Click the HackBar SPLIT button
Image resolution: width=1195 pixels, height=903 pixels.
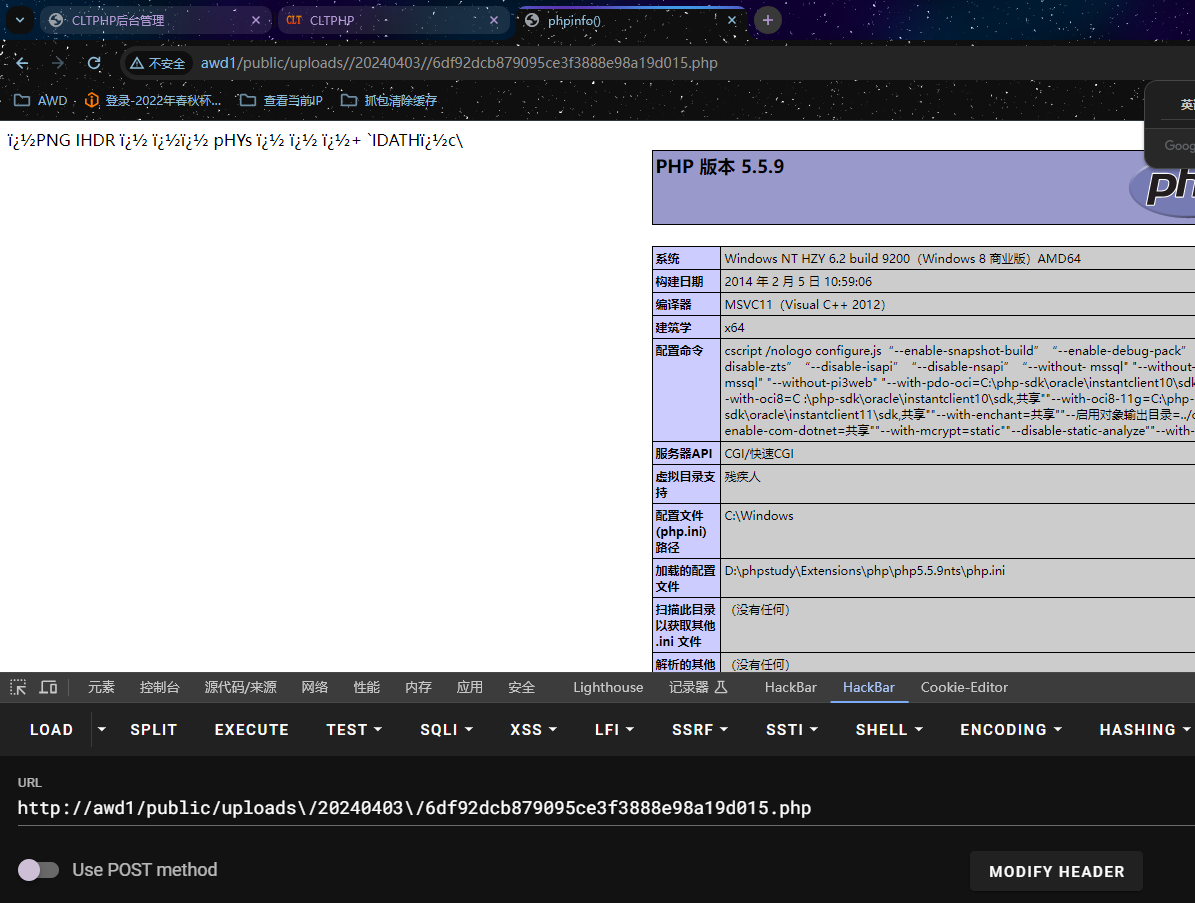pyautogui.click(x=153, y=730)
